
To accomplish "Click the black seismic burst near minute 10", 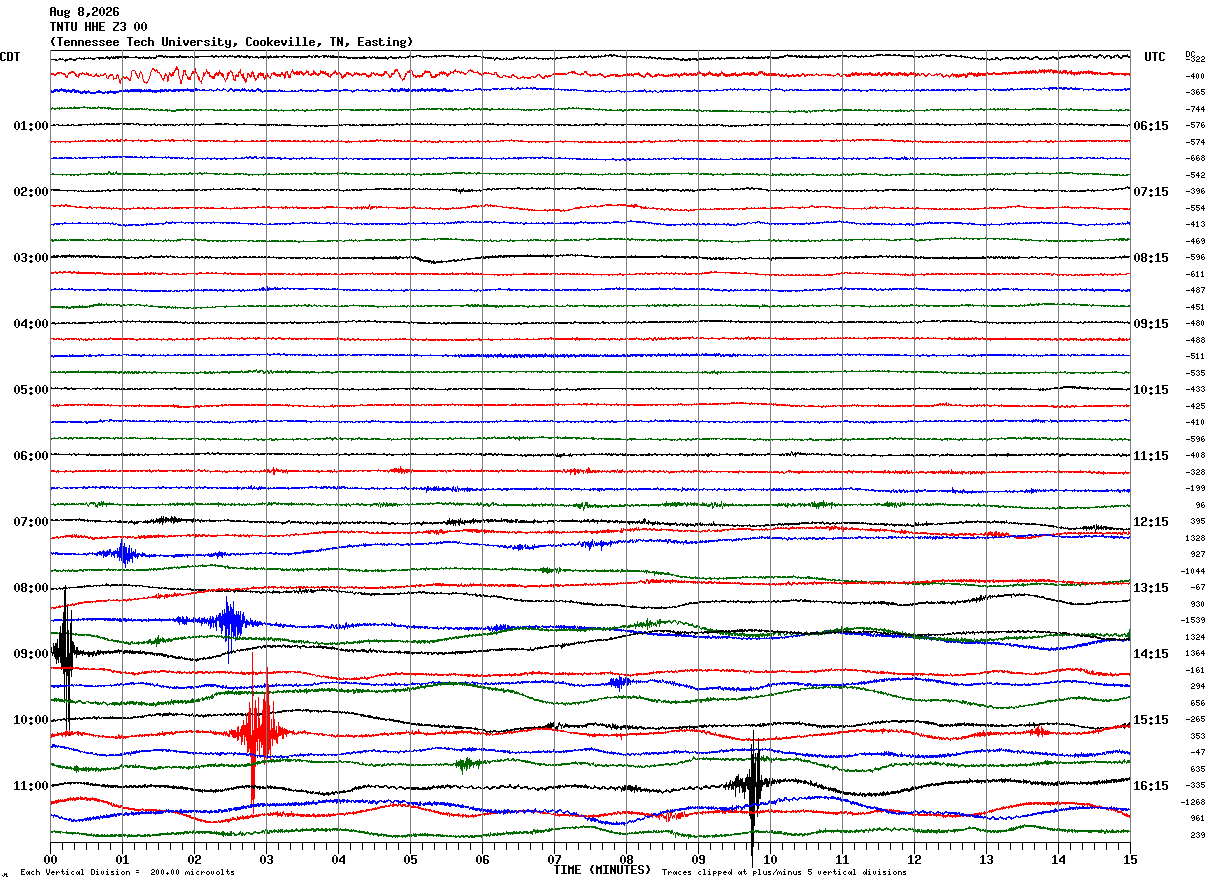I will 752,785.
